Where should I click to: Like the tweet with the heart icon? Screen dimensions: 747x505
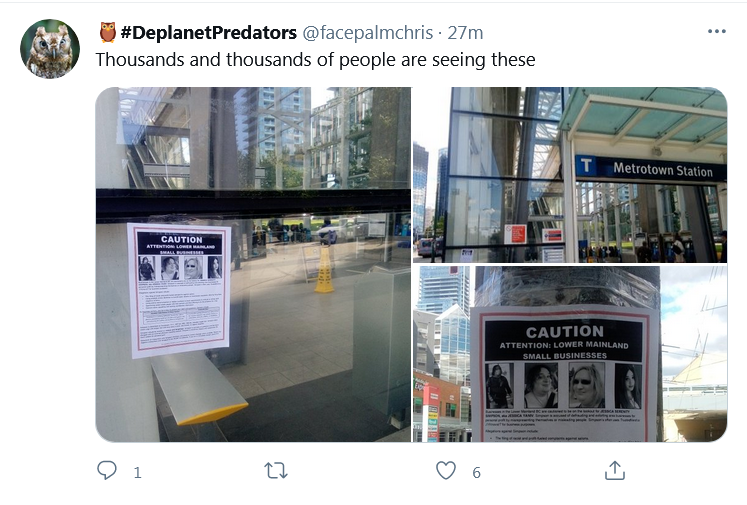pyautogui.click(x=446, y=471)
